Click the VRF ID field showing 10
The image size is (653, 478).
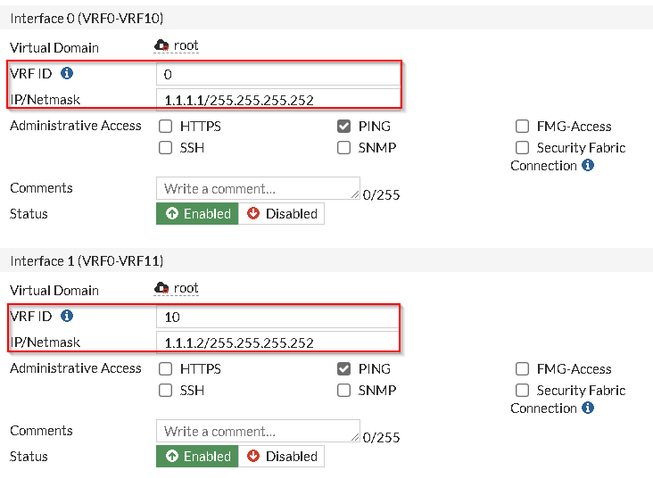[x=277, y=318]
